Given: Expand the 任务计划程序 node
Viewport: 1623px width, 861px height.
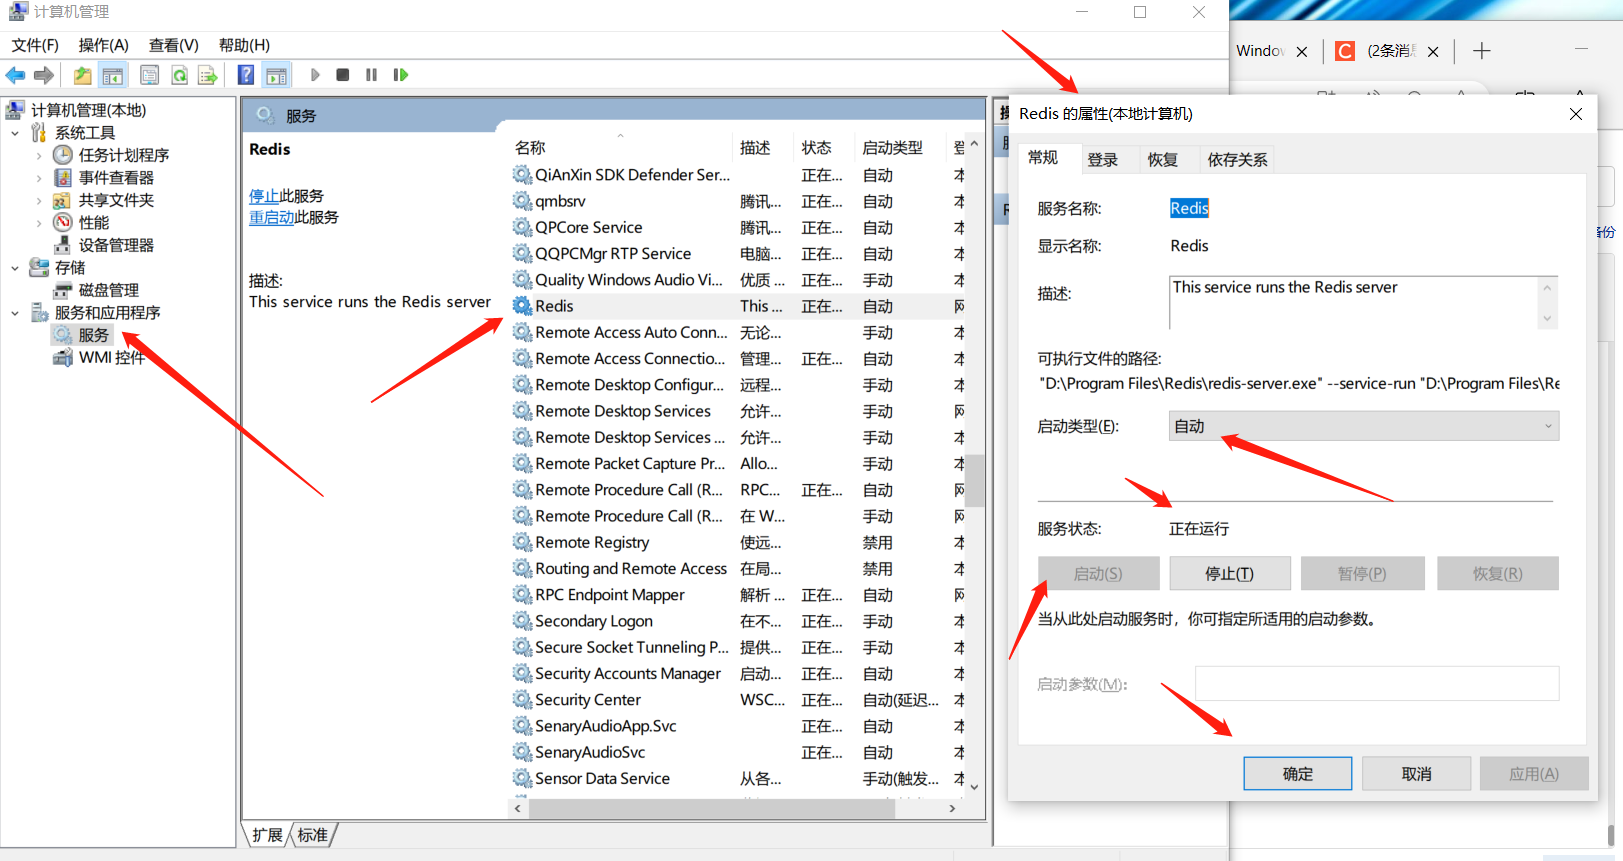Looking at the screenshot, I should [x=39, y=155].
